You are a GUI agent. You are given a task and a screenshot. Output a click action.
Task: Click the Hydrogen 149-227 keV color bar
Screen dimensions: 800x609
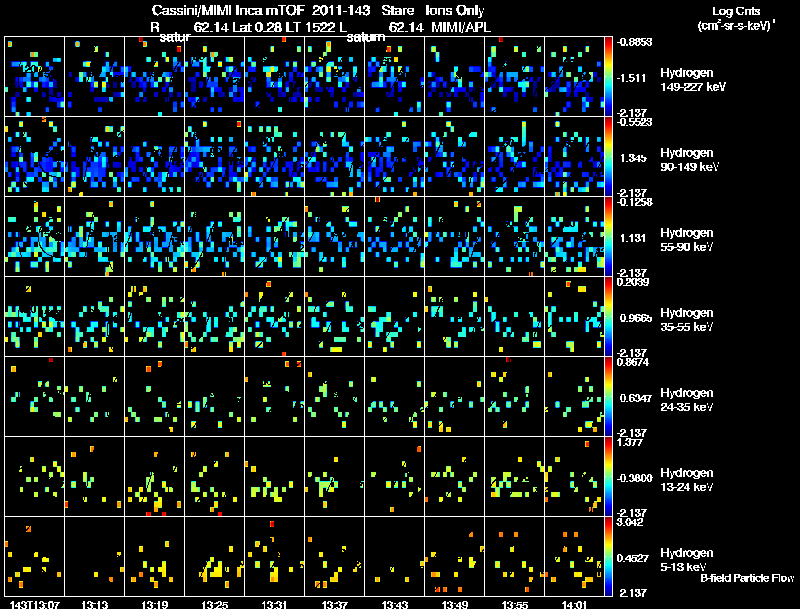click(x=609, y=76)
